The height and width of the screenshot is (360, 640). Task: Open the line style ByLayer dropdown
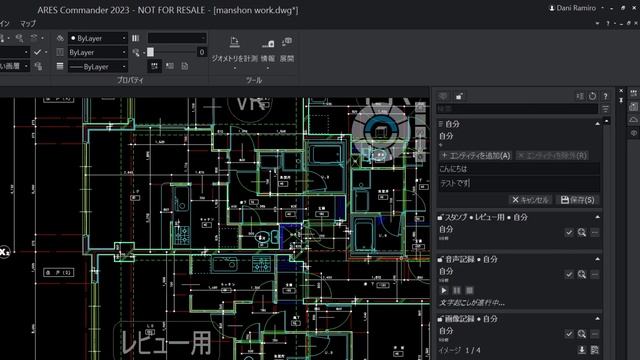click(x=98, y=67)
